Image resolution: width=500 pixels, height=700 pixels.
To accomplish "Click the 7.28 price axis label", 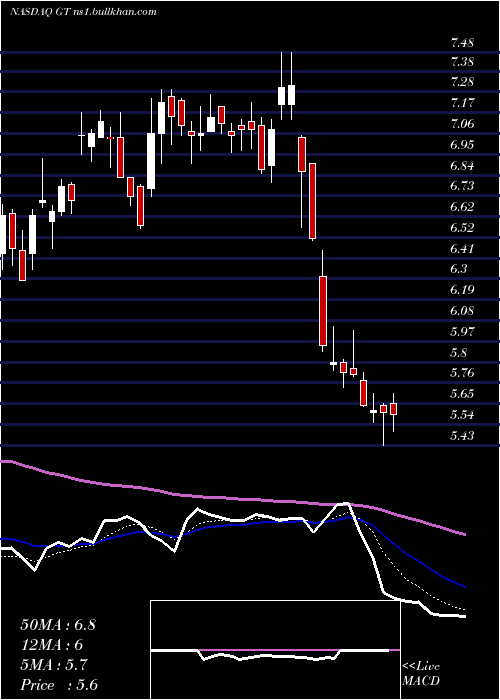I will click(x=462, y=82).
